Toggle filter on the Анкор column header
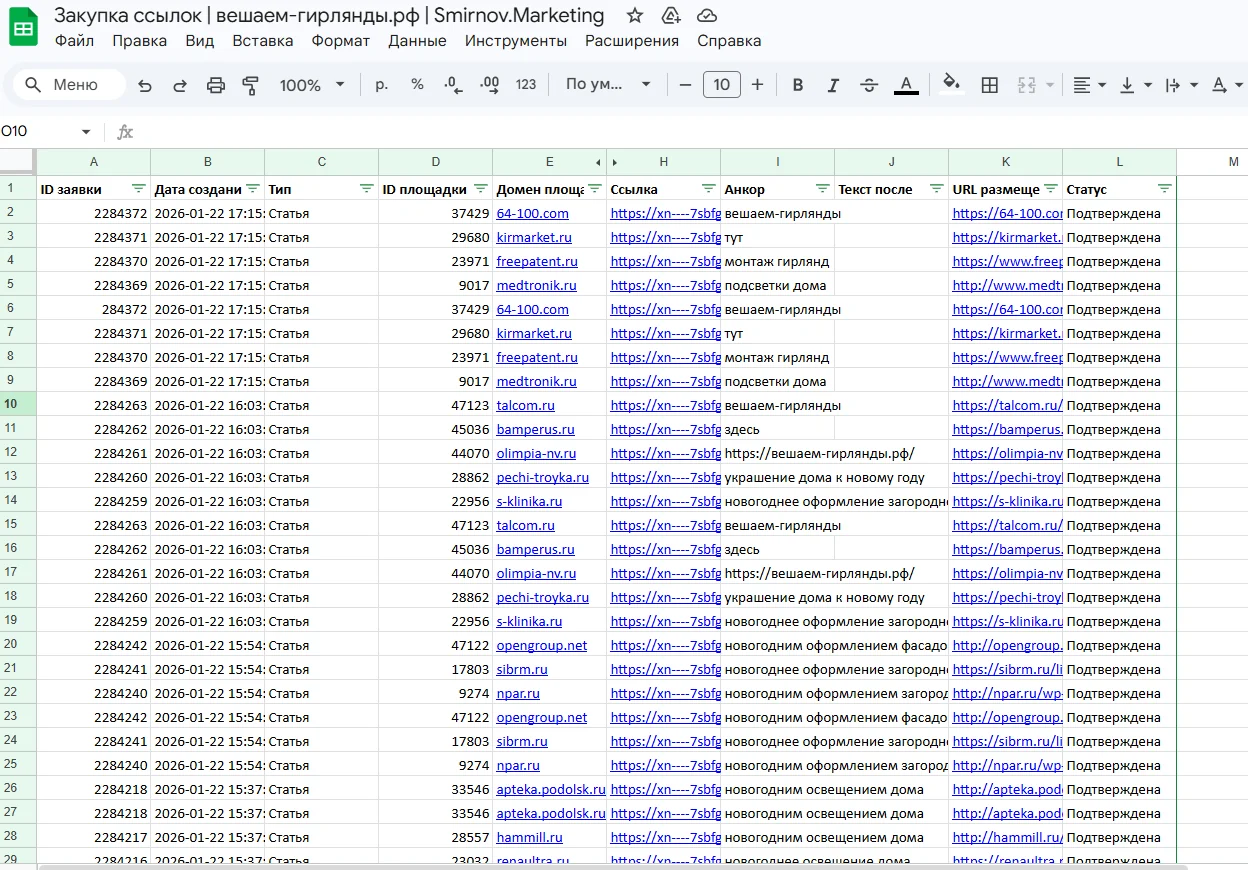The height and width of the screenshot is (870, 1248). (x=822, y=188)
